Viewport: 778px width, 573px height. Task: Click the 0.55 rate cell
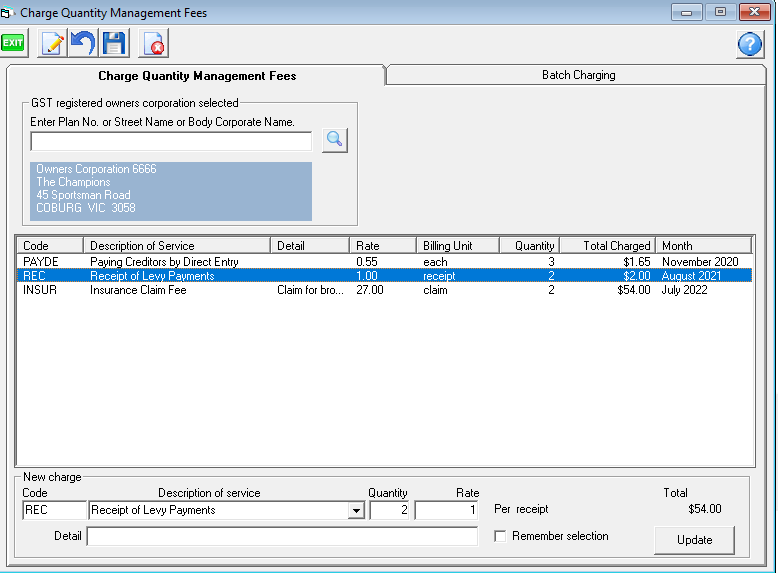coord(367,262)
